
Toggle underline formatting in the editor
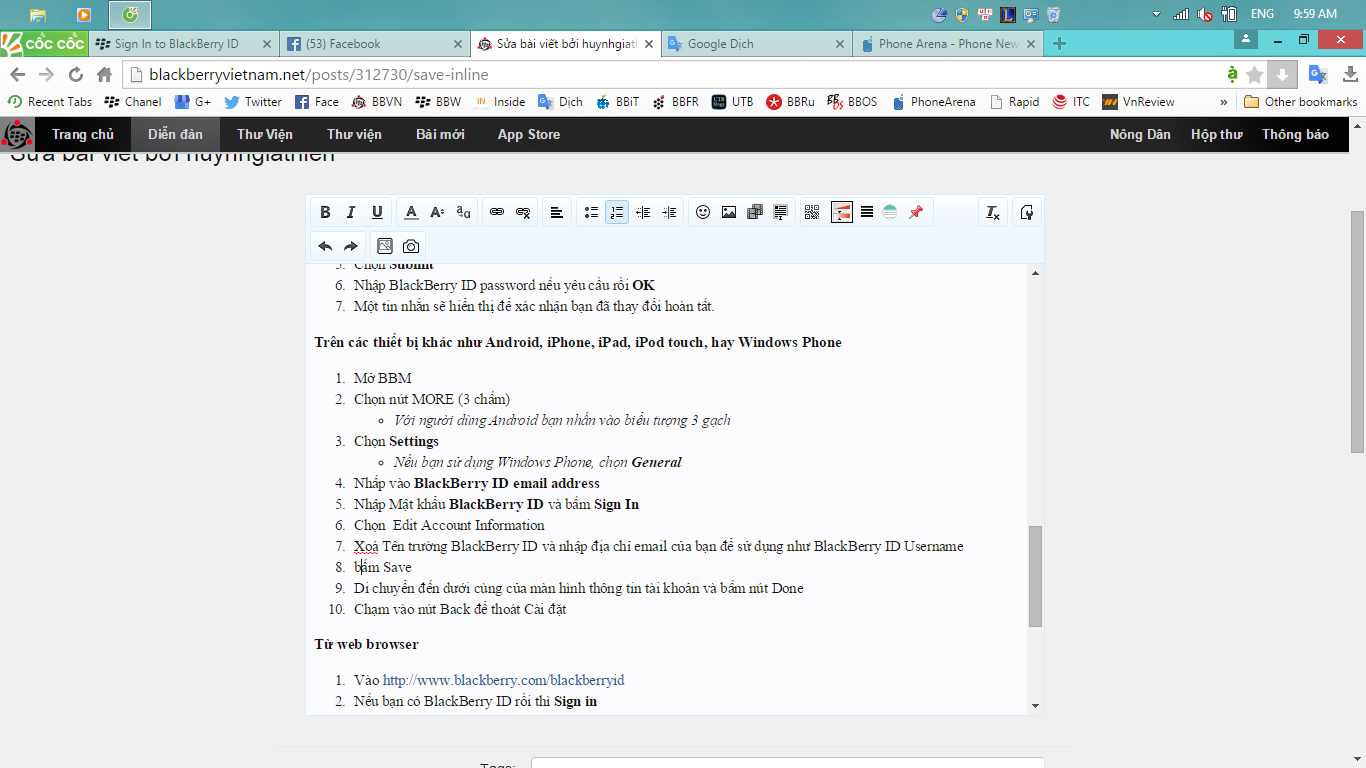coord(377,212)
